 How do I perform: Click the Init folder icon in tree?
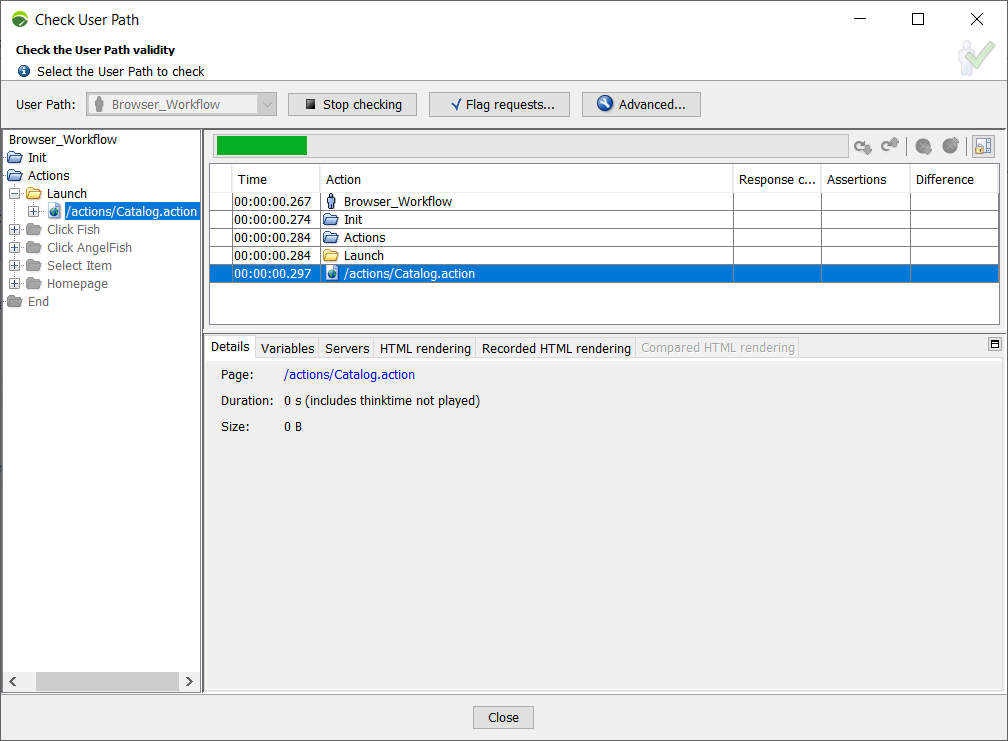tap(14, 158)
